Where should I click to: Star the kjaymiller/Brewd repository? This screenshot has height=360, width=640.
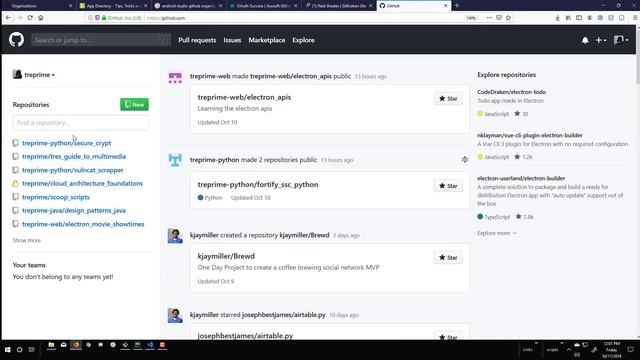pos(448,258)
